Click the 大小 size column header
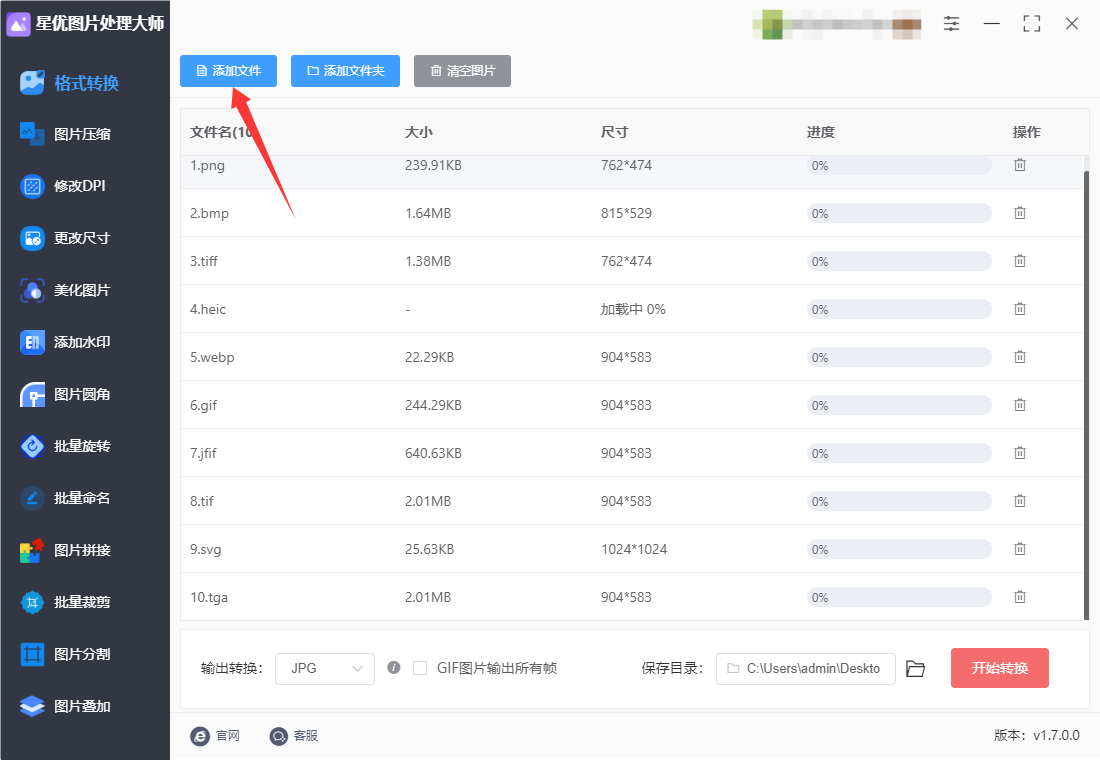The height and width of the screenshot is (760, 1100). [419, 132]
